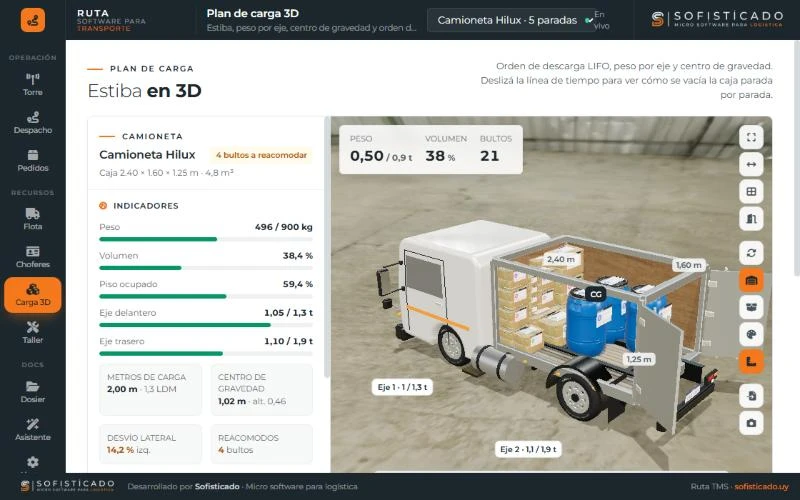Viewport: 800px width, 500px height.
Task: Click the Eje 1 · 1 / 1,3 t label
Action: [402, 387]
